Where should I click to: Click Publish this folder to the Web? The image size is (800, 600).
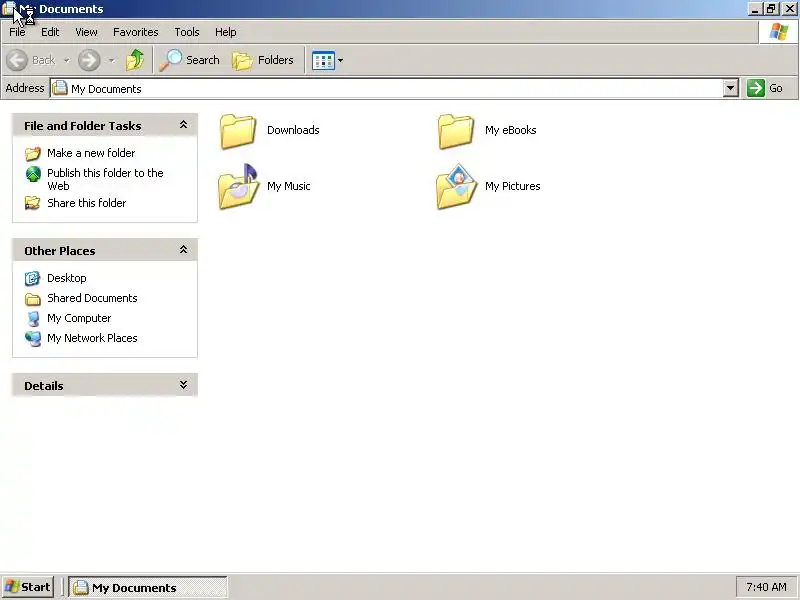[105, 179]
